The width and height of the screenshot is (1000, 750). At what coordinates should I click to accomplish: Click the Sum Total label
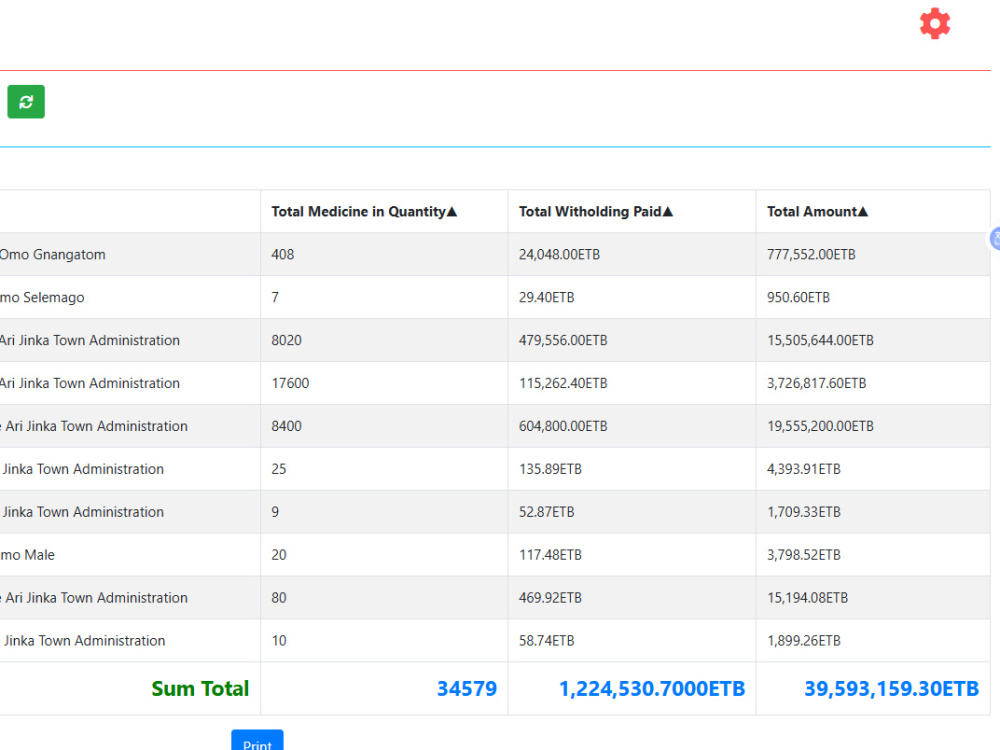click(x=200, y=689)
